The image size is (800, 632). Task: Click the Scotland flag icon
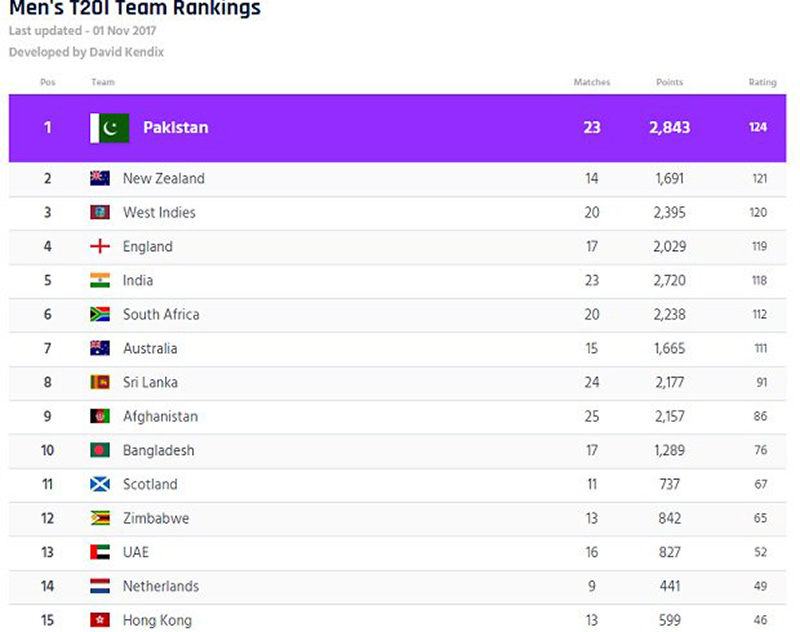99,484
